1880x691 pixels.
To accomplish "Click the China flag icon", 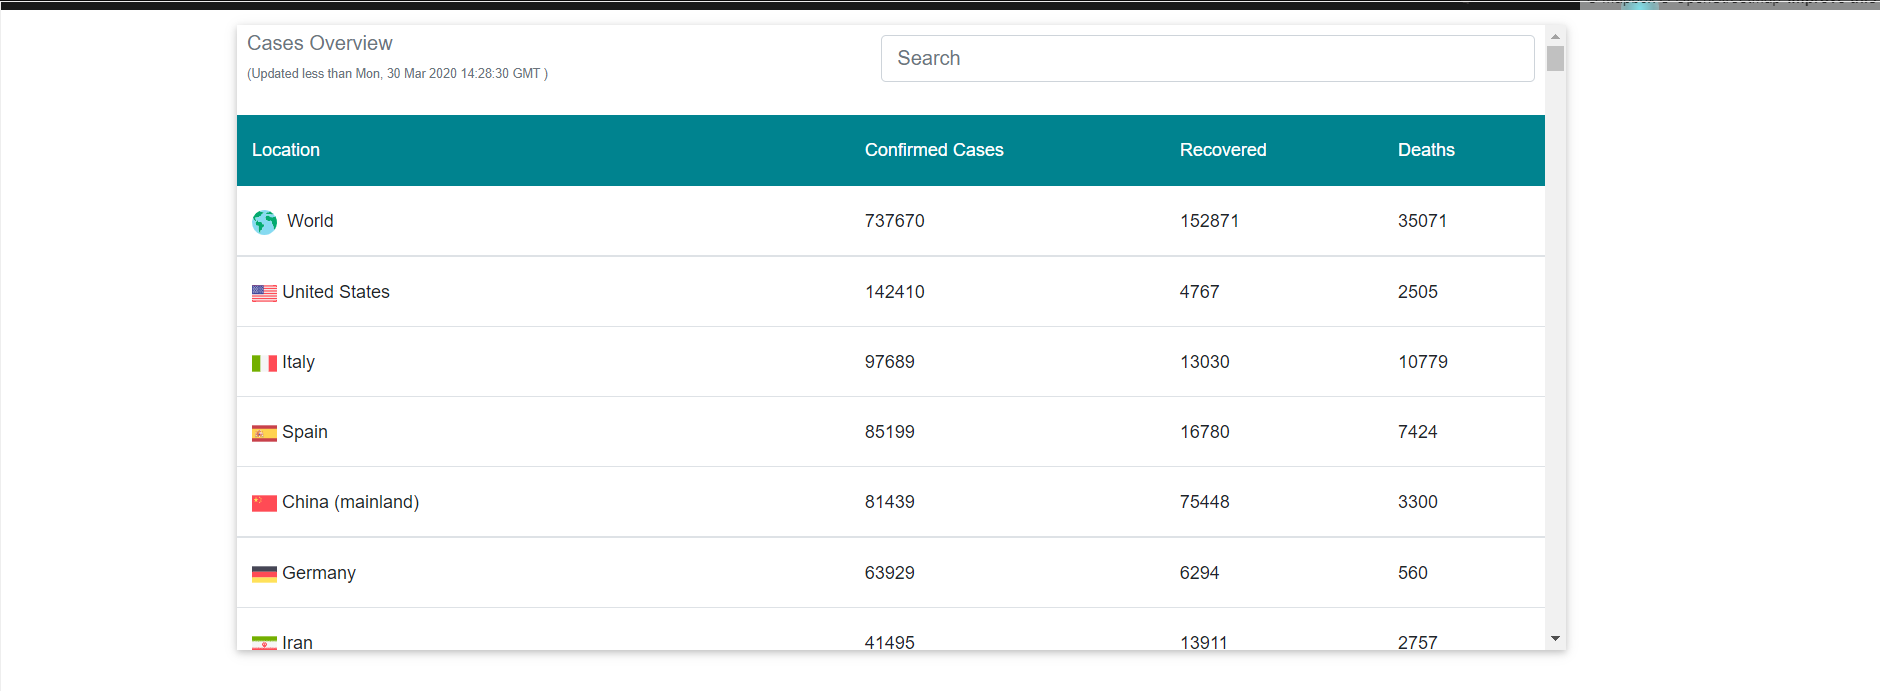I will click(264, 503).
